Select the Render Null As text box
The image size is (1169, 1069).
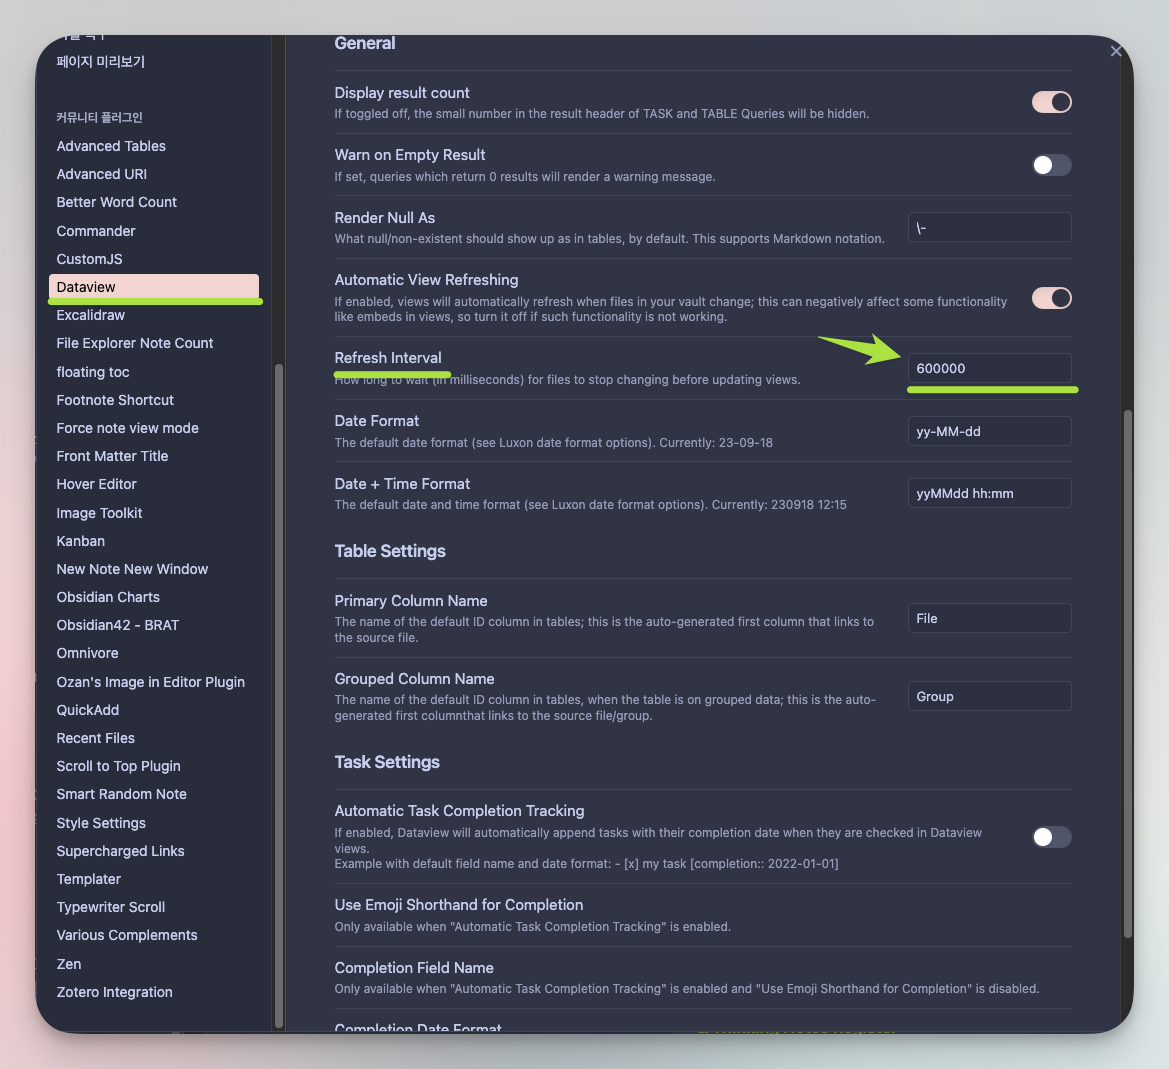click(x=989, y=227)
